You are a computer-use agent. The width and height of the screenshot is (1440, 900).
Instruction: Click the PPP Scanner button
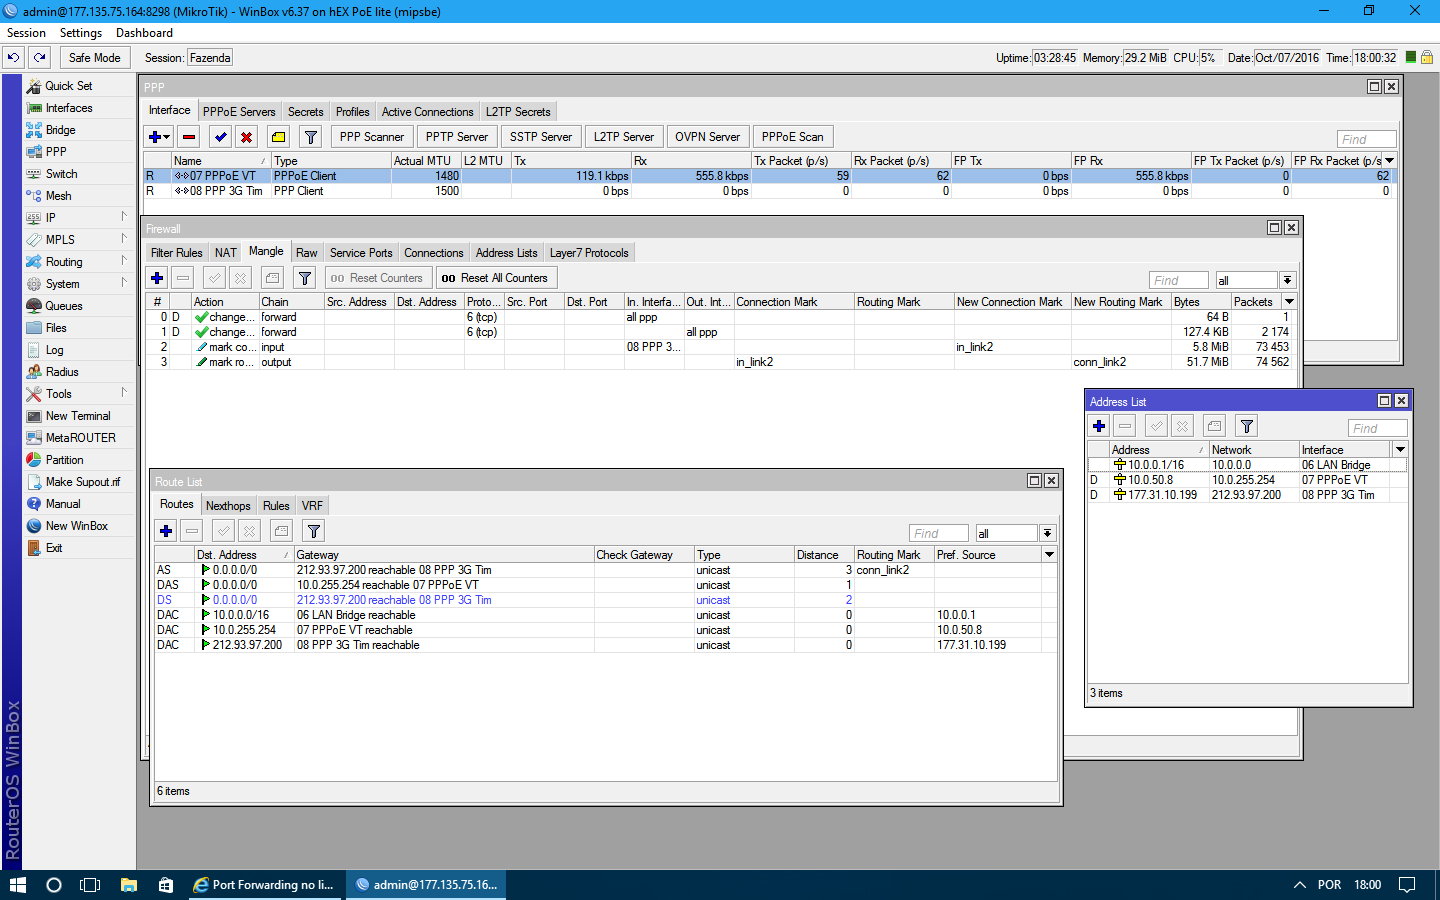click(x=372, y=137)
